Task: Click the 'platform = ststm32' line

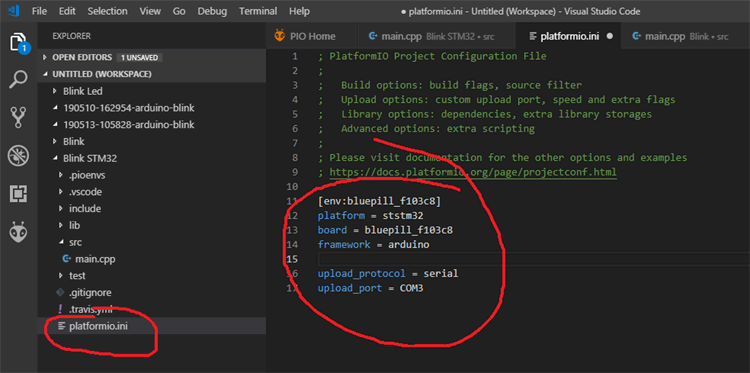Action: tap(370, 216)
